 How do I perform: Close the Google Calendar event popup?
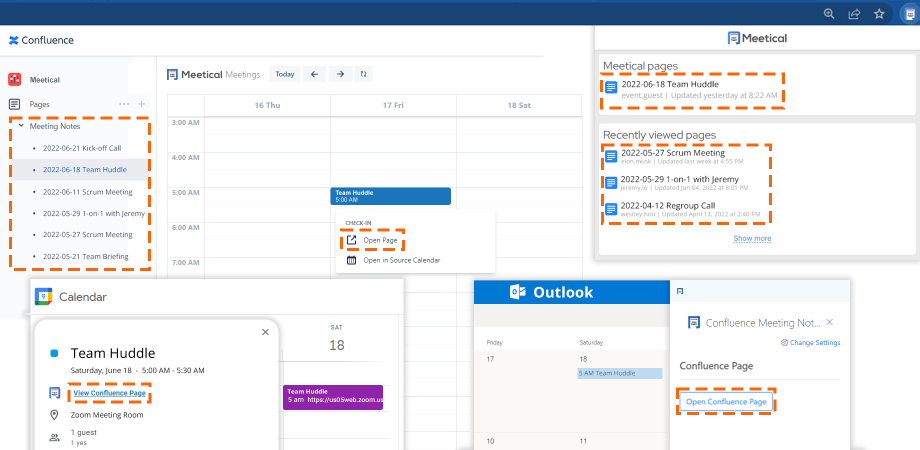pos(265,332)
